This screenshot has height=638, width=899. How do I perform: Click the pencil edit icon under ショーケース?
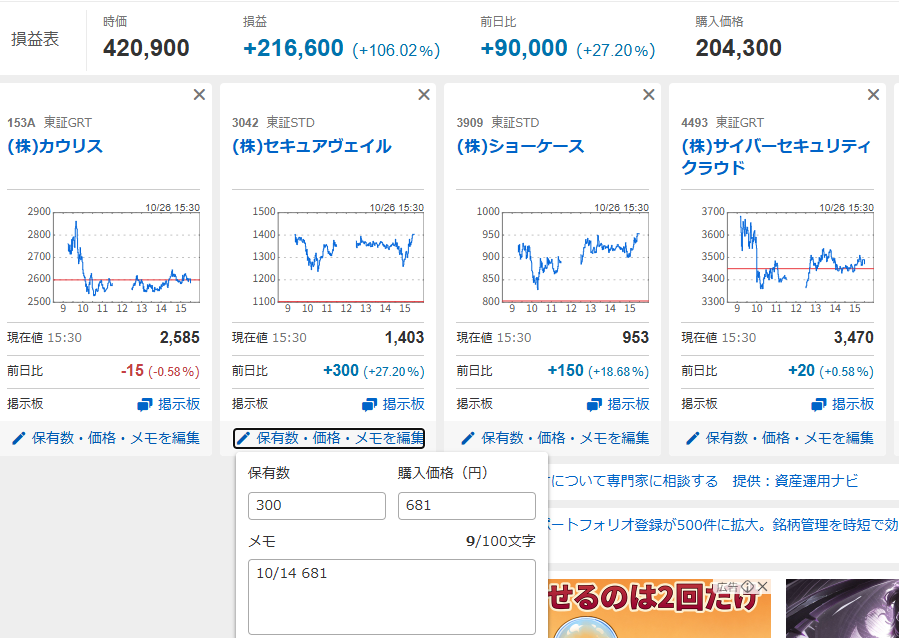coord(468,439)
